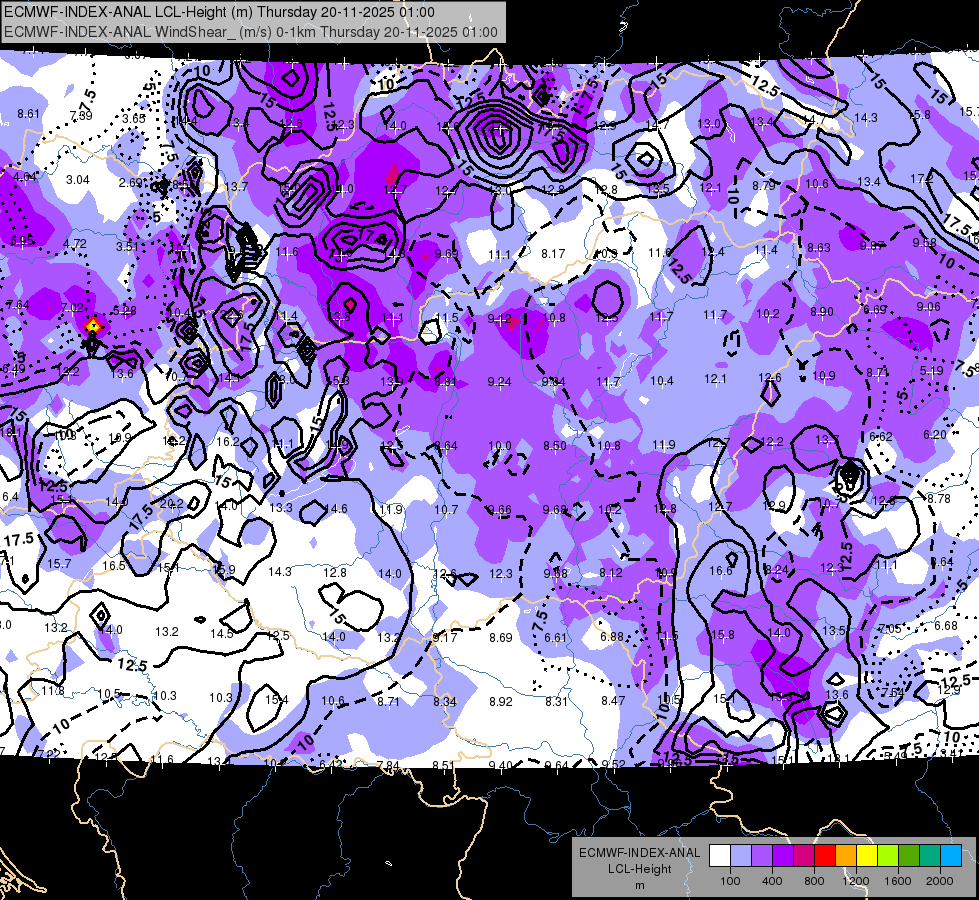The image size is (979, 900).
Task: Click the legend tick label 400
Action: [772, 881]
